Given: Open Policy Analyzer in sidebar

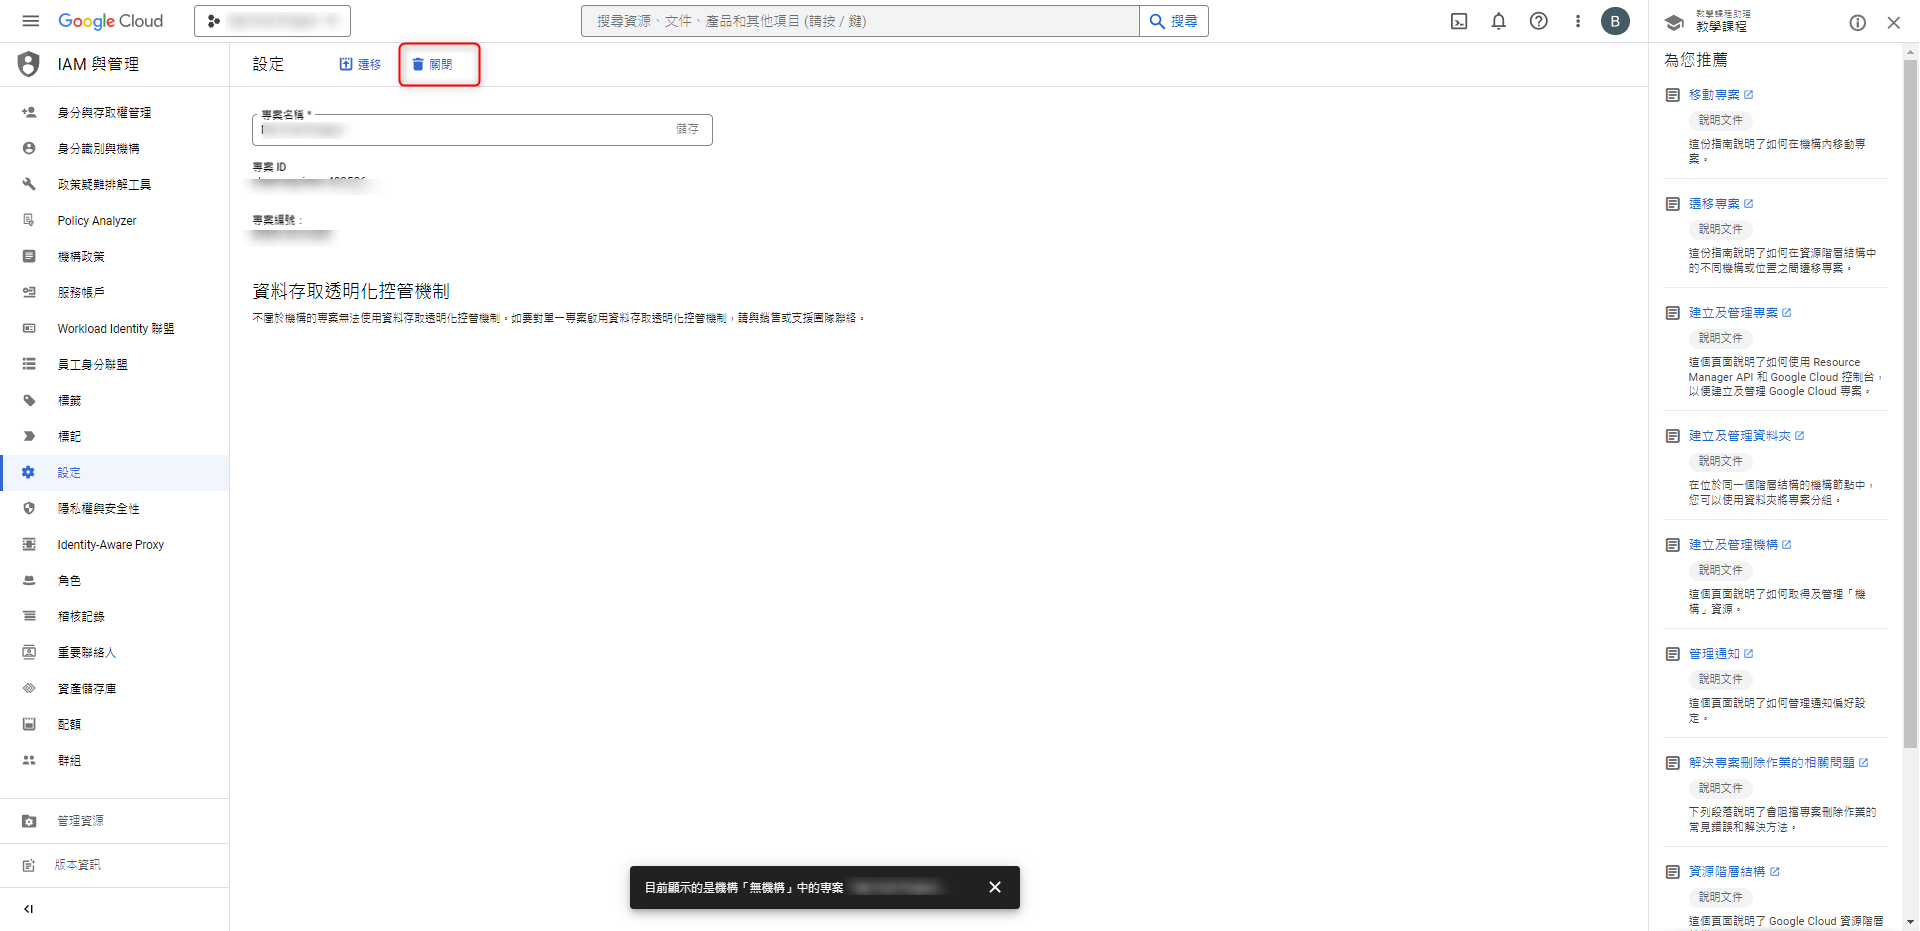Looking at the screenshot, I should pyautogui.click(x=115, y=221).
